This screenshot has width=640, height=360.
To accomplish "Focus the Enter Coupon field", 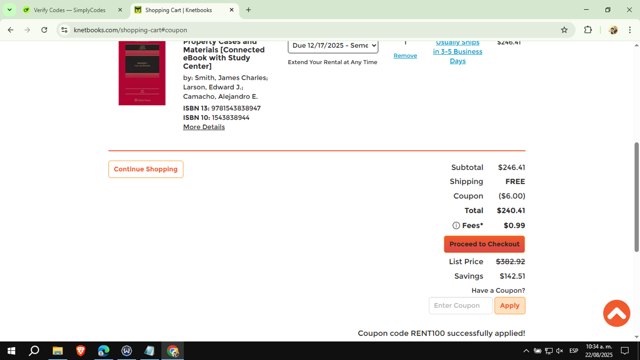I will pyautogui.click(x=460, y=305).
